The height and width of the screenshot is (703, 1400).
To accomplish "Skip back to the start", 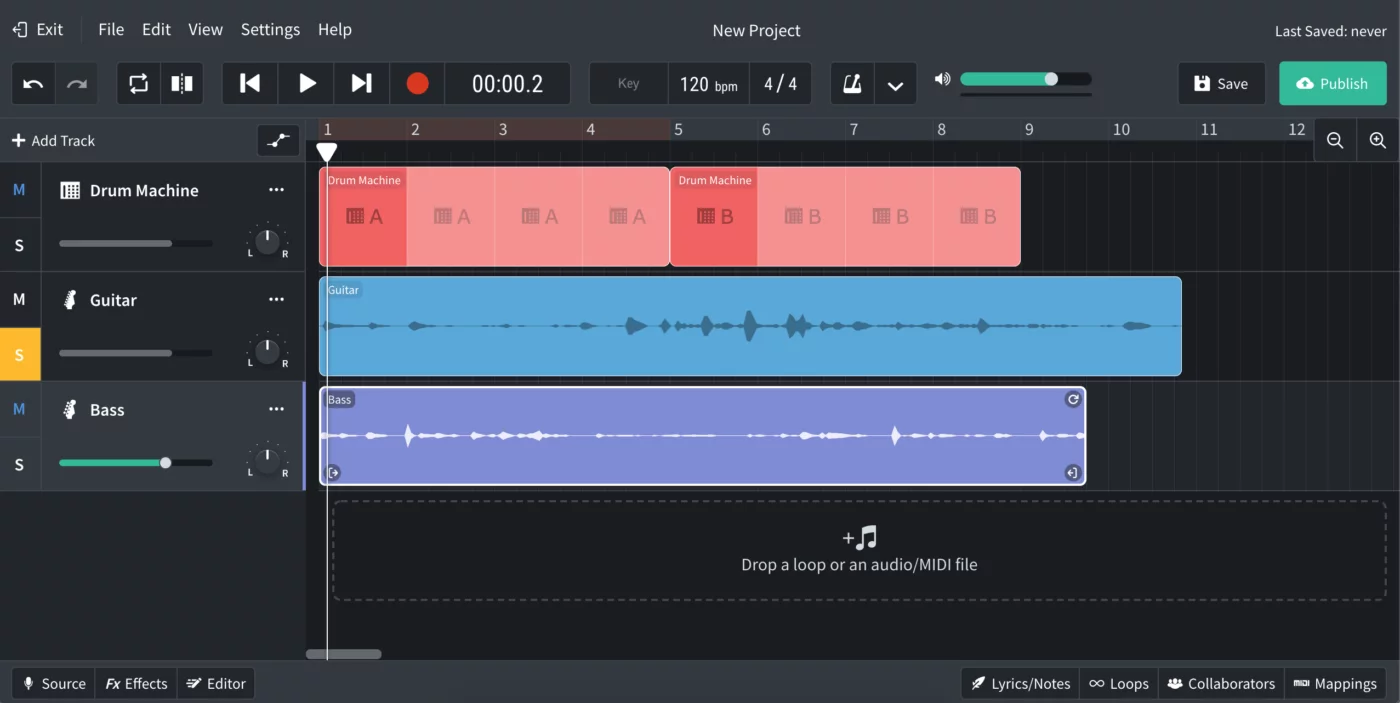I will (250, 84).
